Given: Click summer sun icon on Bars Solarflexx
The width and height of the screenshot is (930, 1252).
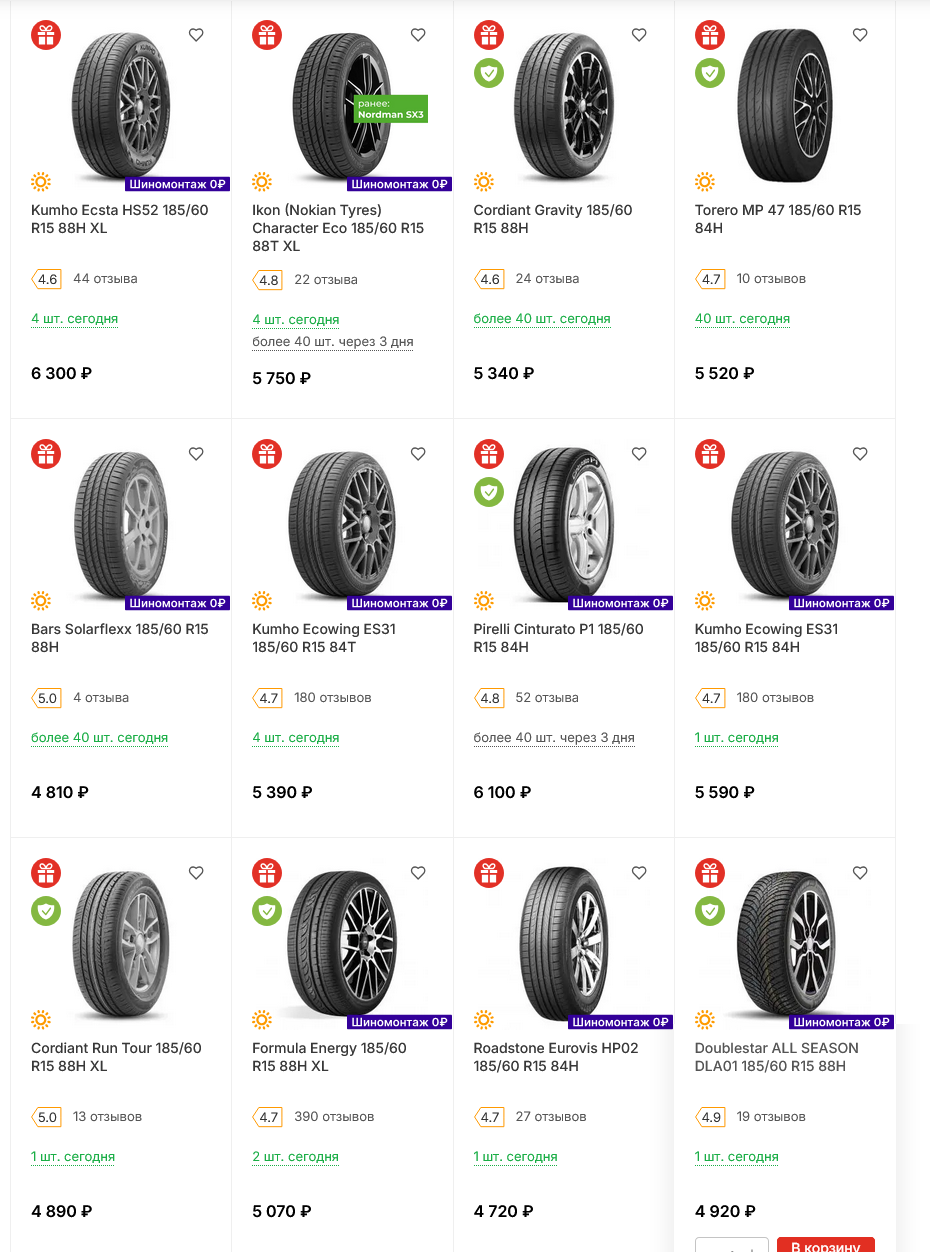Looking at the screenshot, I should click(41, 601).
